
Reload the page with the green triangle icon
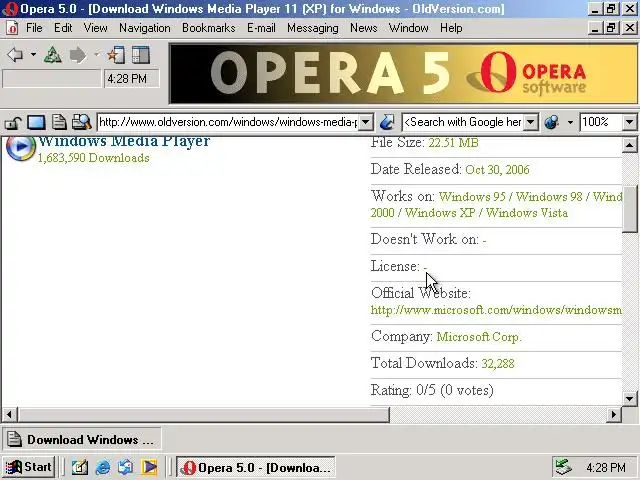click(53, 55)
